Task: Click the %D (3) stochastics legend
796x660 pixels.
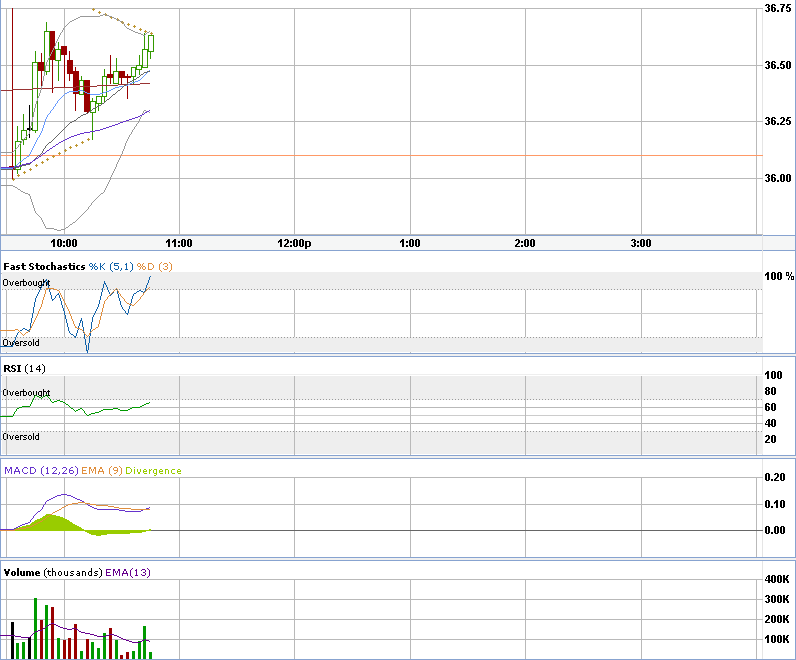Action: click(x=154, y=267)
